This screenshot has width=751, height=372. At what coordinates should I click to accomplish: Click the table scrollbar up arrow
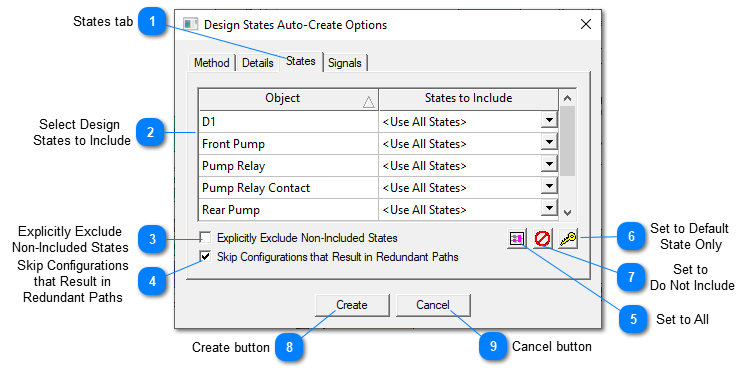coord(568,98)
